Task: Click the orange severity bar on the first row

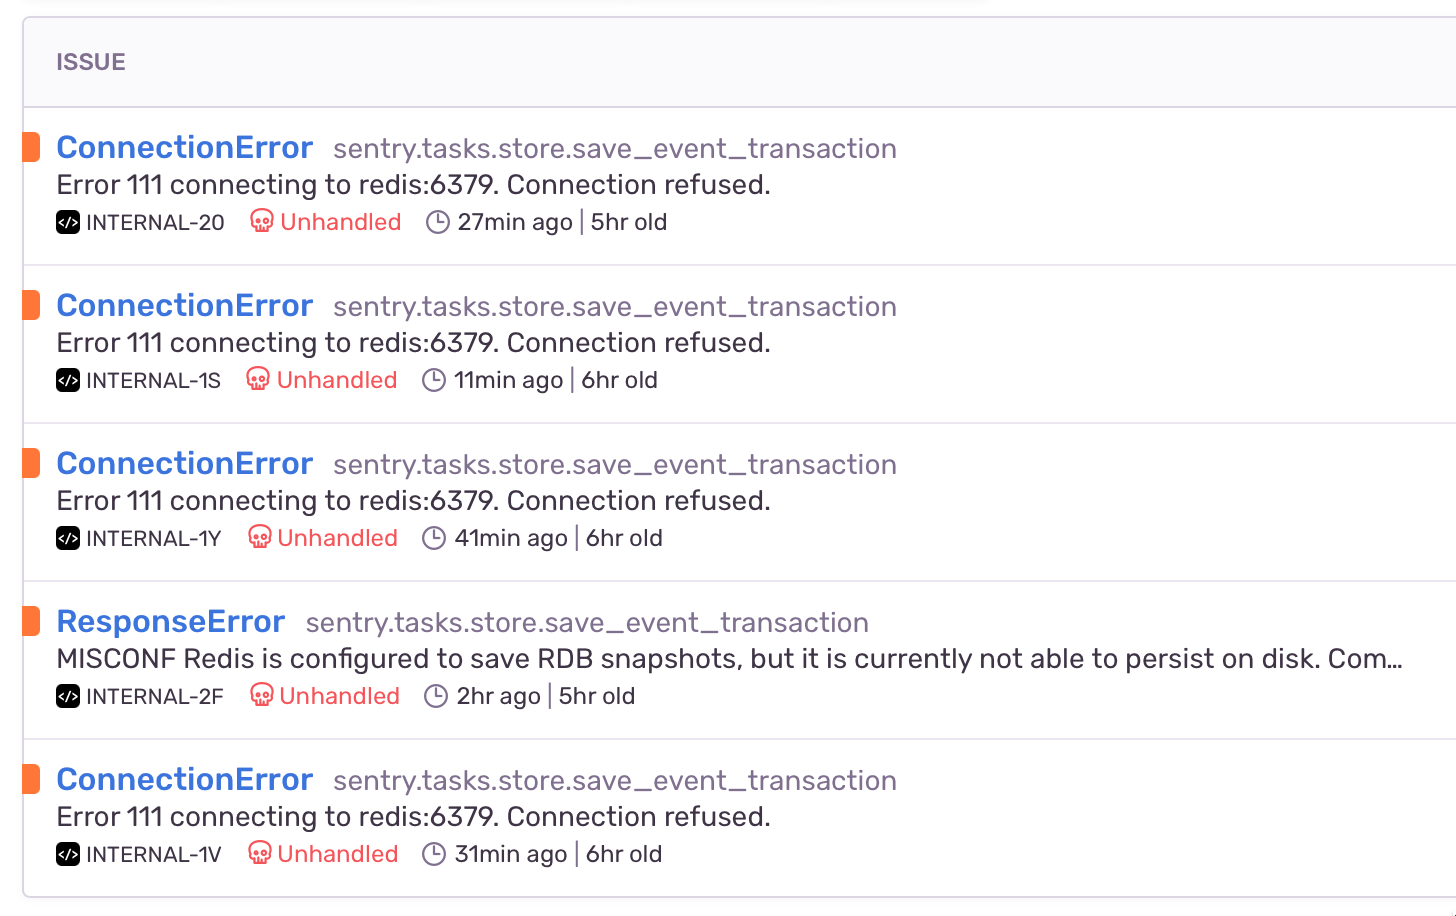Action: tap(31, 146)
